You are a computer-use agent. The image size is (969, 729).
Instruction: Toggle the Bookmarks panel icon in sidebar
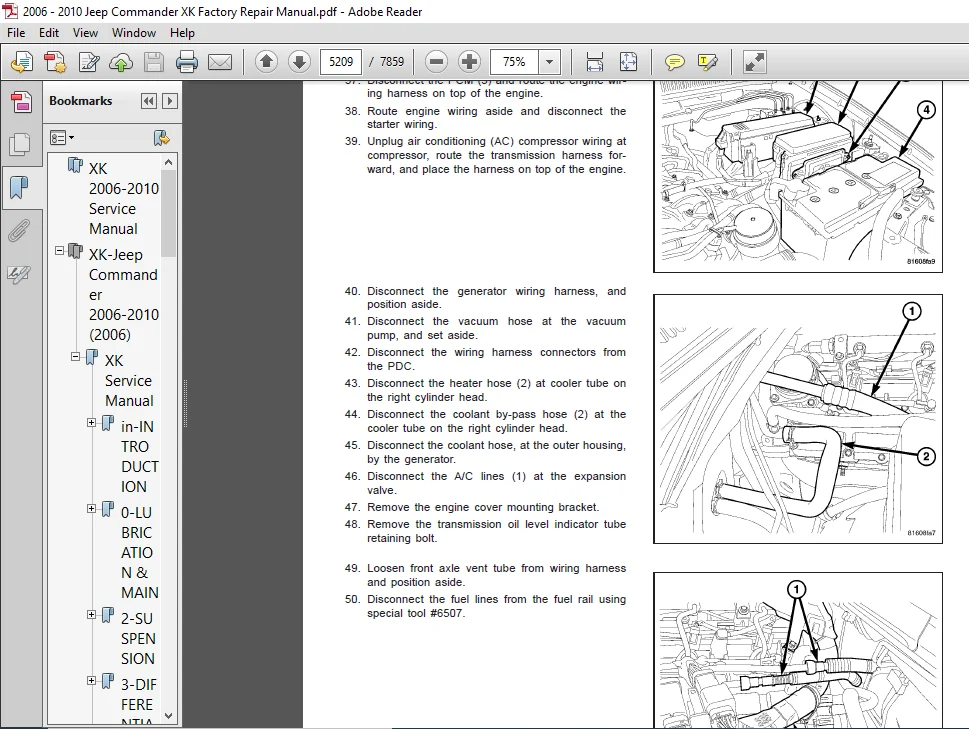(20, 187)
